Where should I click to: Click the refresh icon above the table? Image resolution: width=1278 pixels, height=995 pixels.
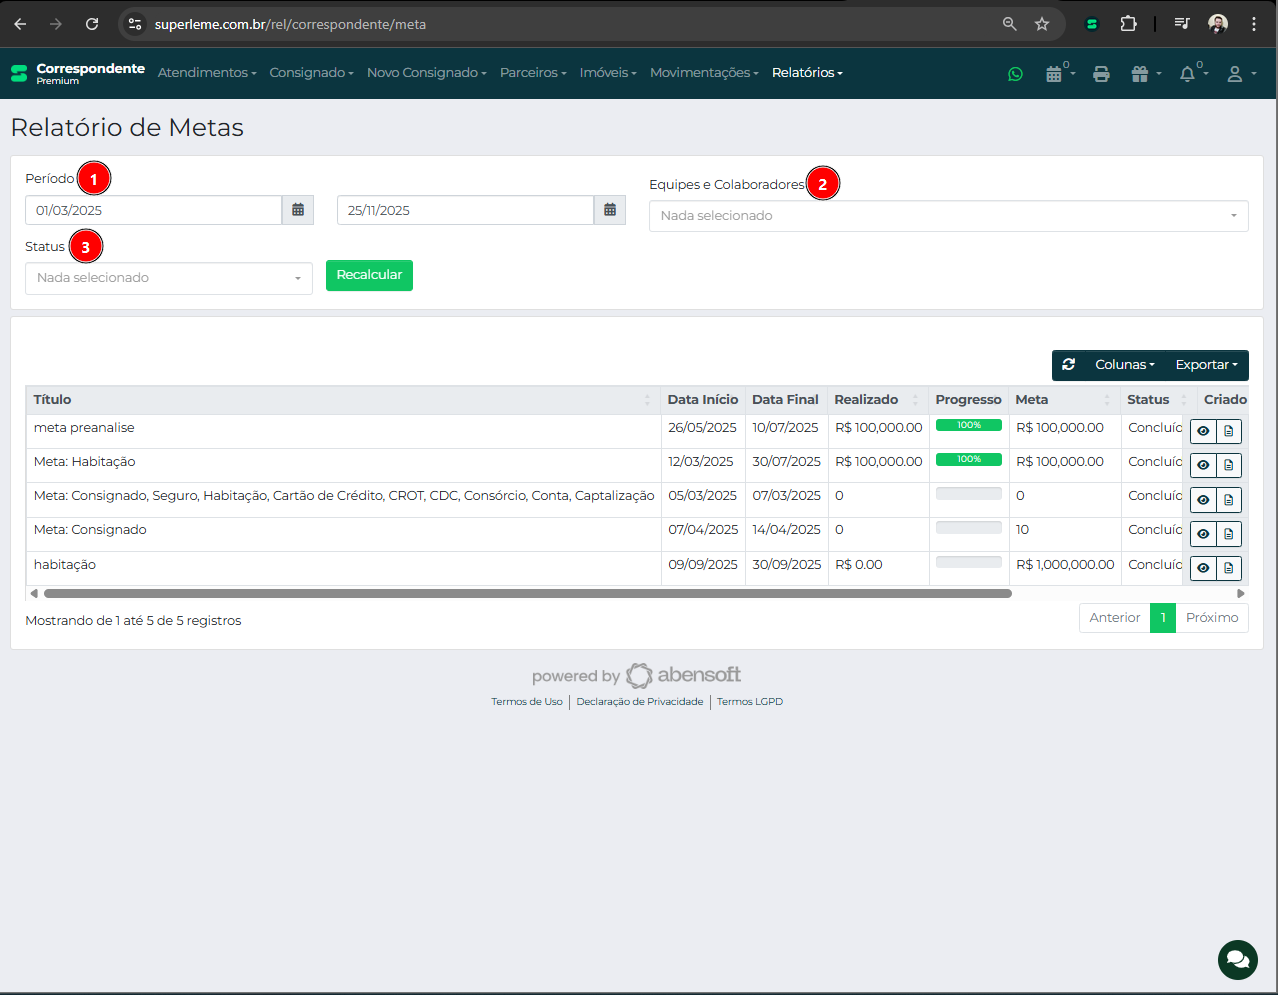pyautogui.click(x=1068, y=365)
